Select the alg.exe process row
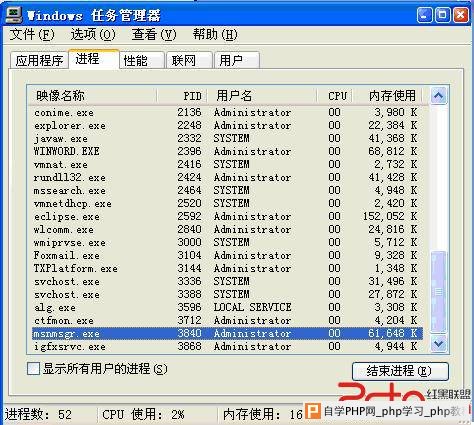The width and height of the screenshot is (474, 425). [x=227, y=307]
